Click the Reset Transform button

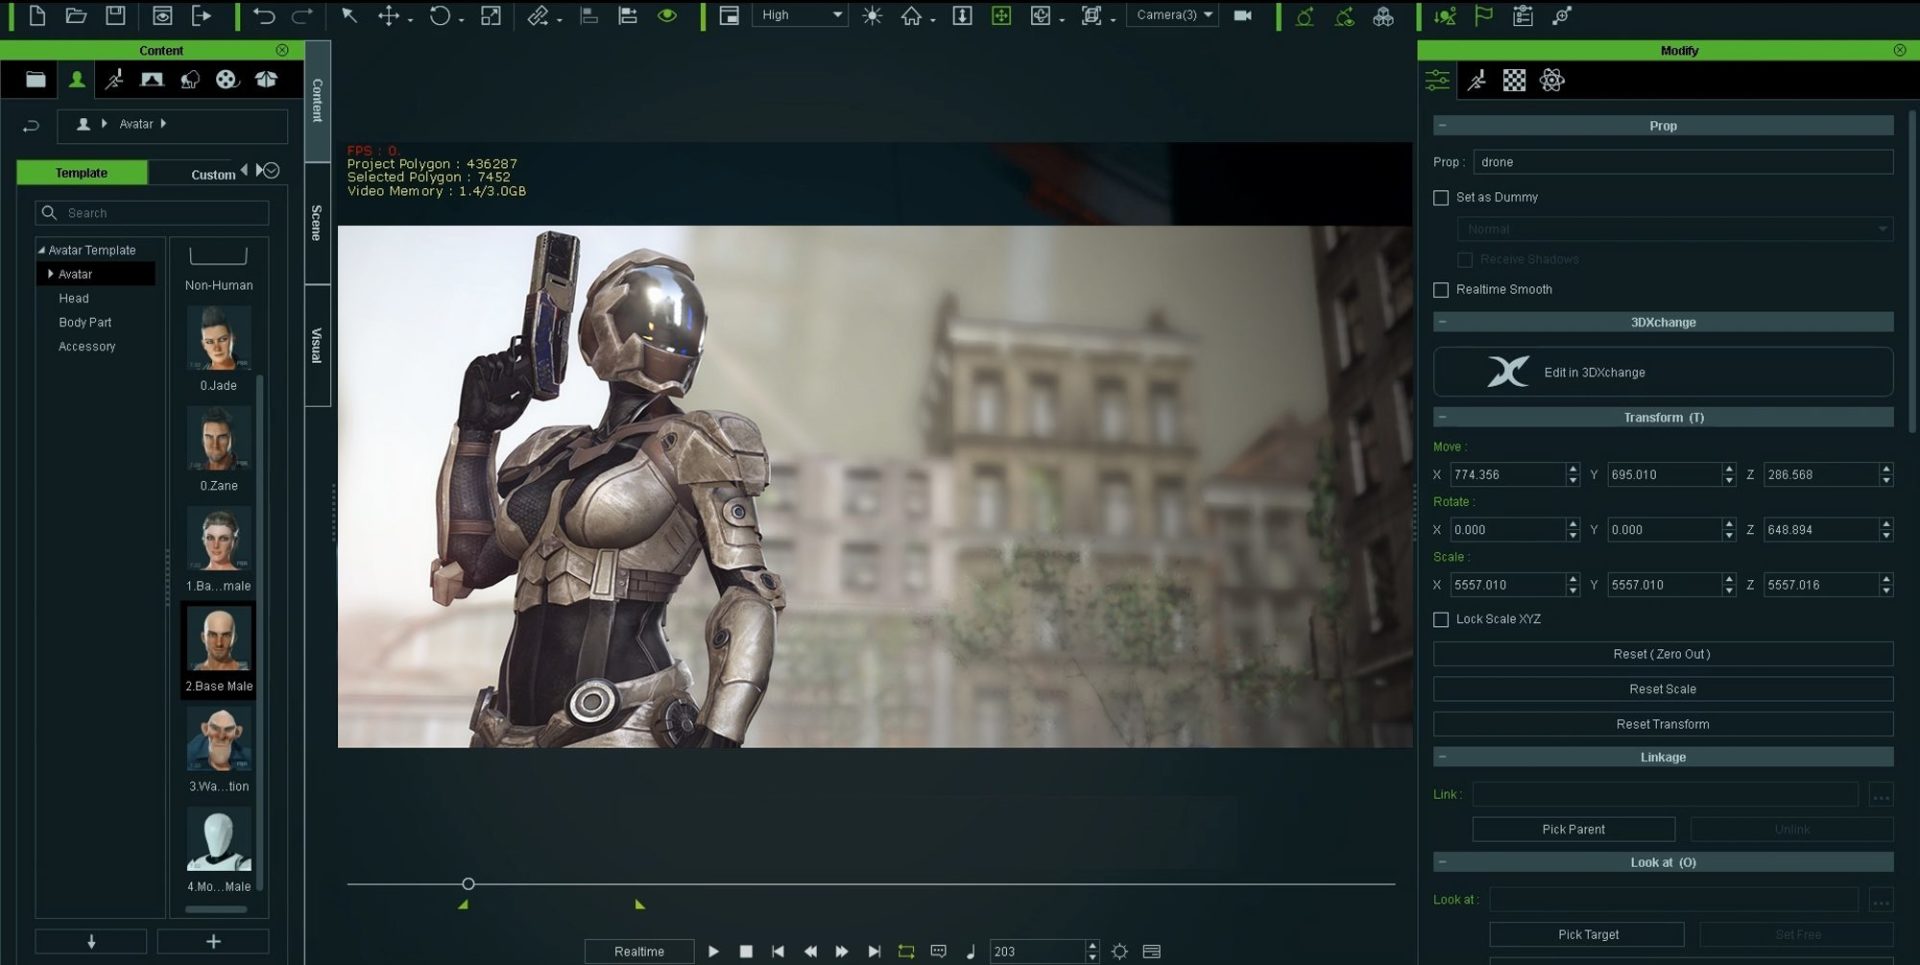1662,724
